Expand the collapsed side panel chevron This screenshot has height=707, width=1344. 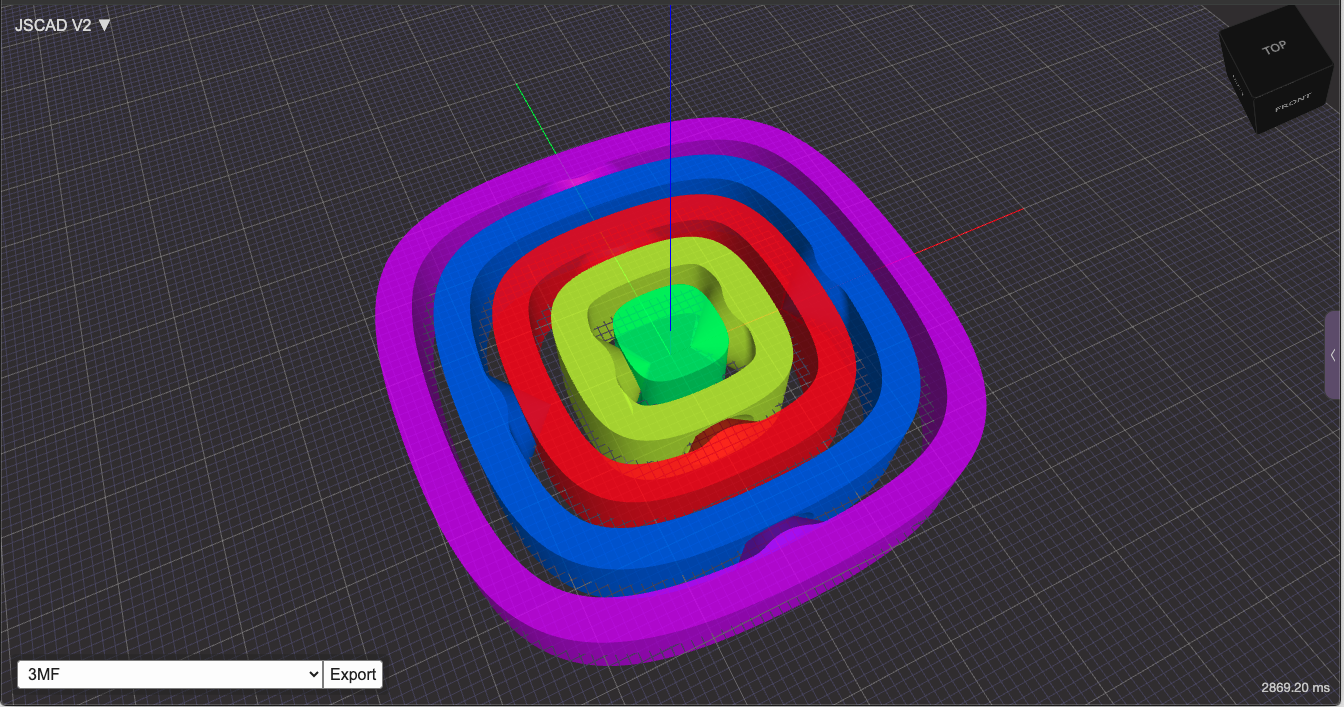tap(1333, 355)
